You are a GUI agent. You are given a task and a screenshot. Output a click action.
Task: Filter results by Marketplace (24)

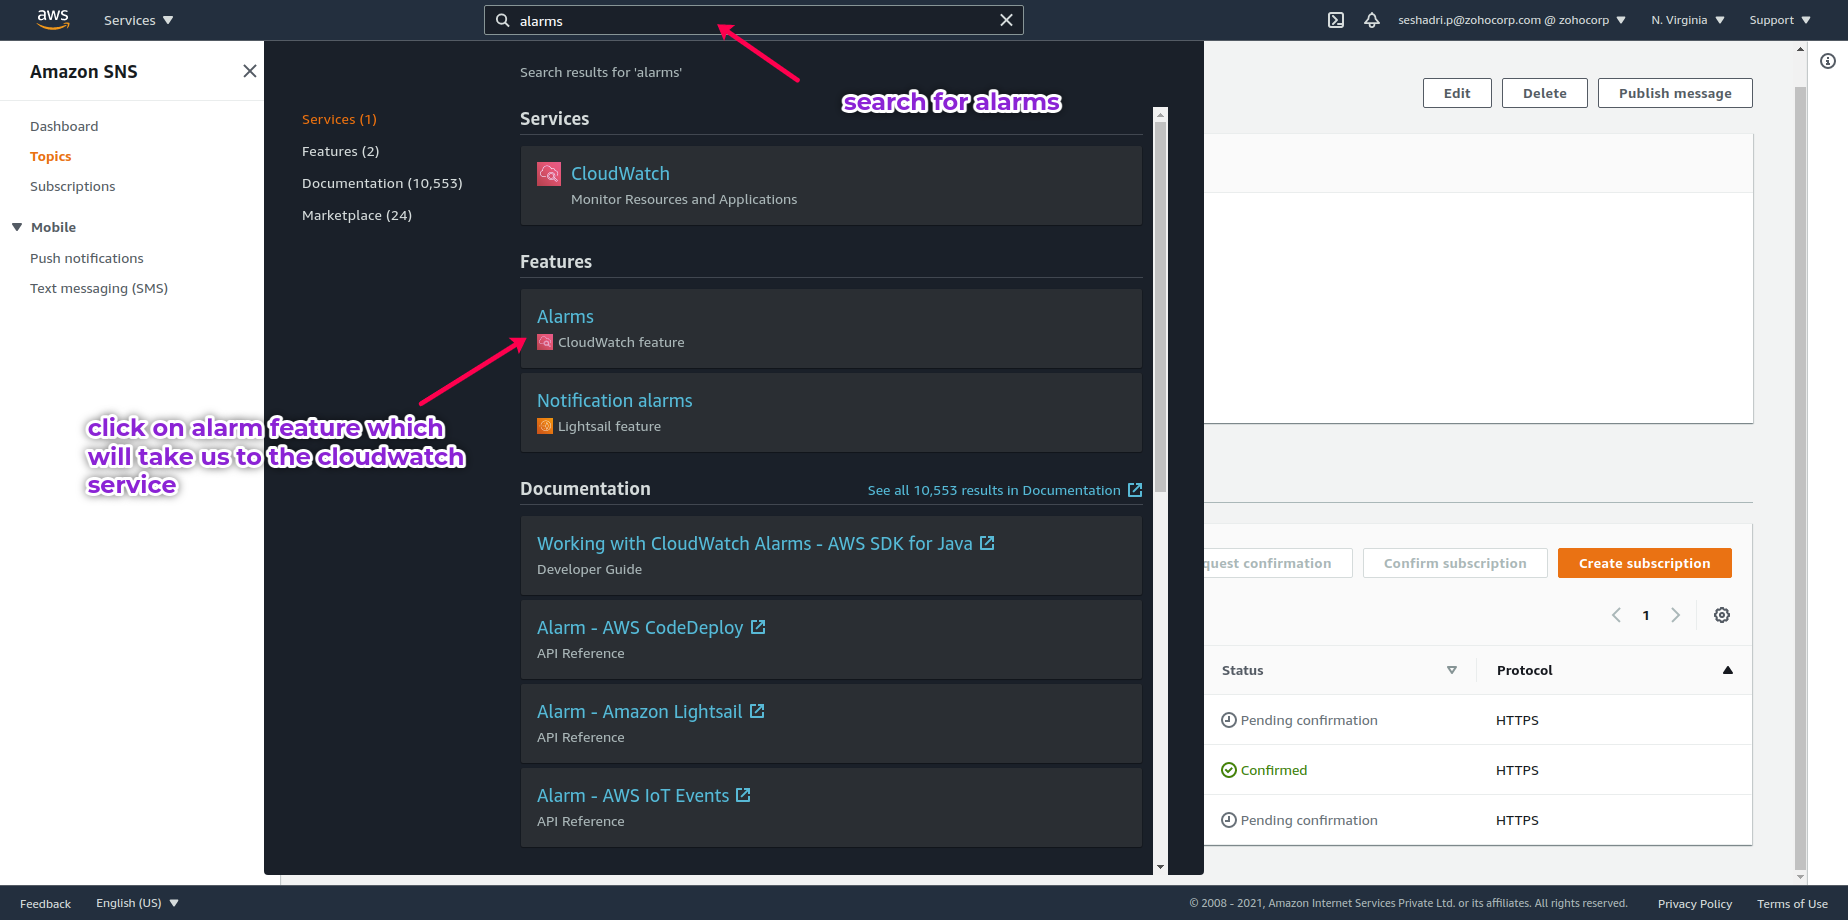coord(357,215)
